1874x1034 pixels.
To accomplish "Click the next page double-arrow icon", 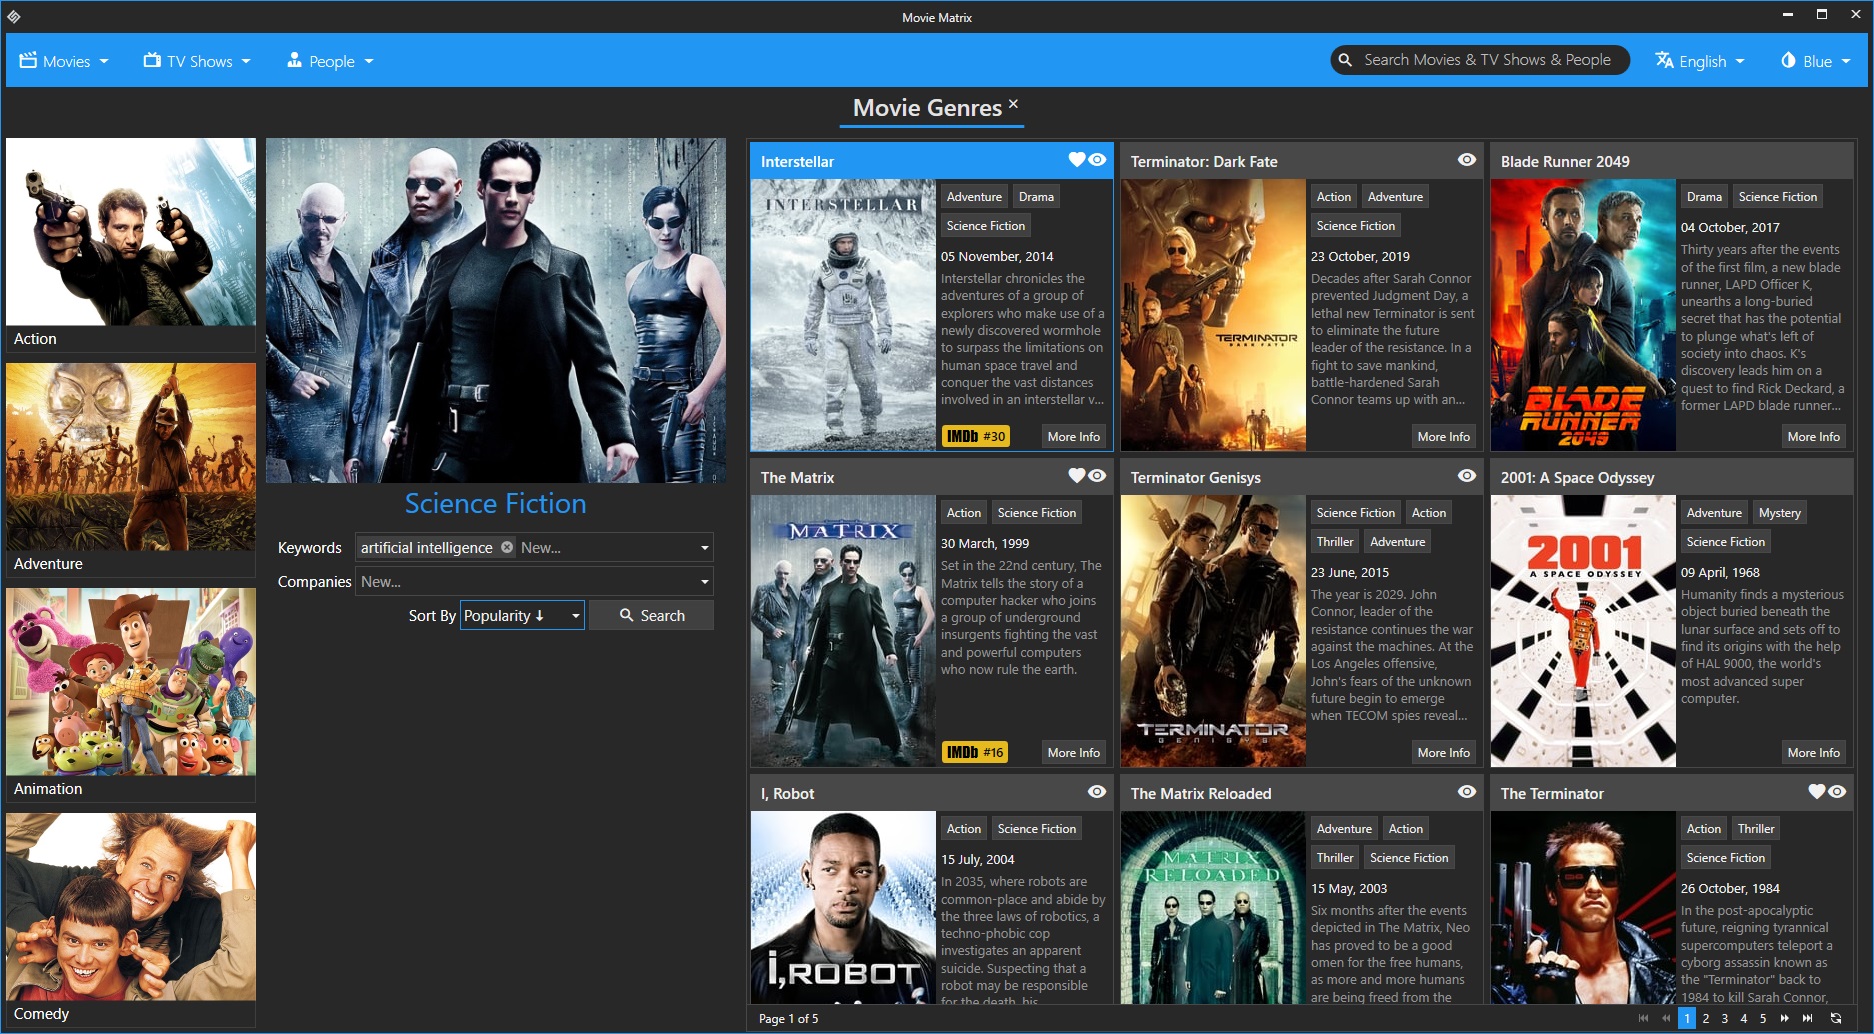I will coord(1785,1018).
